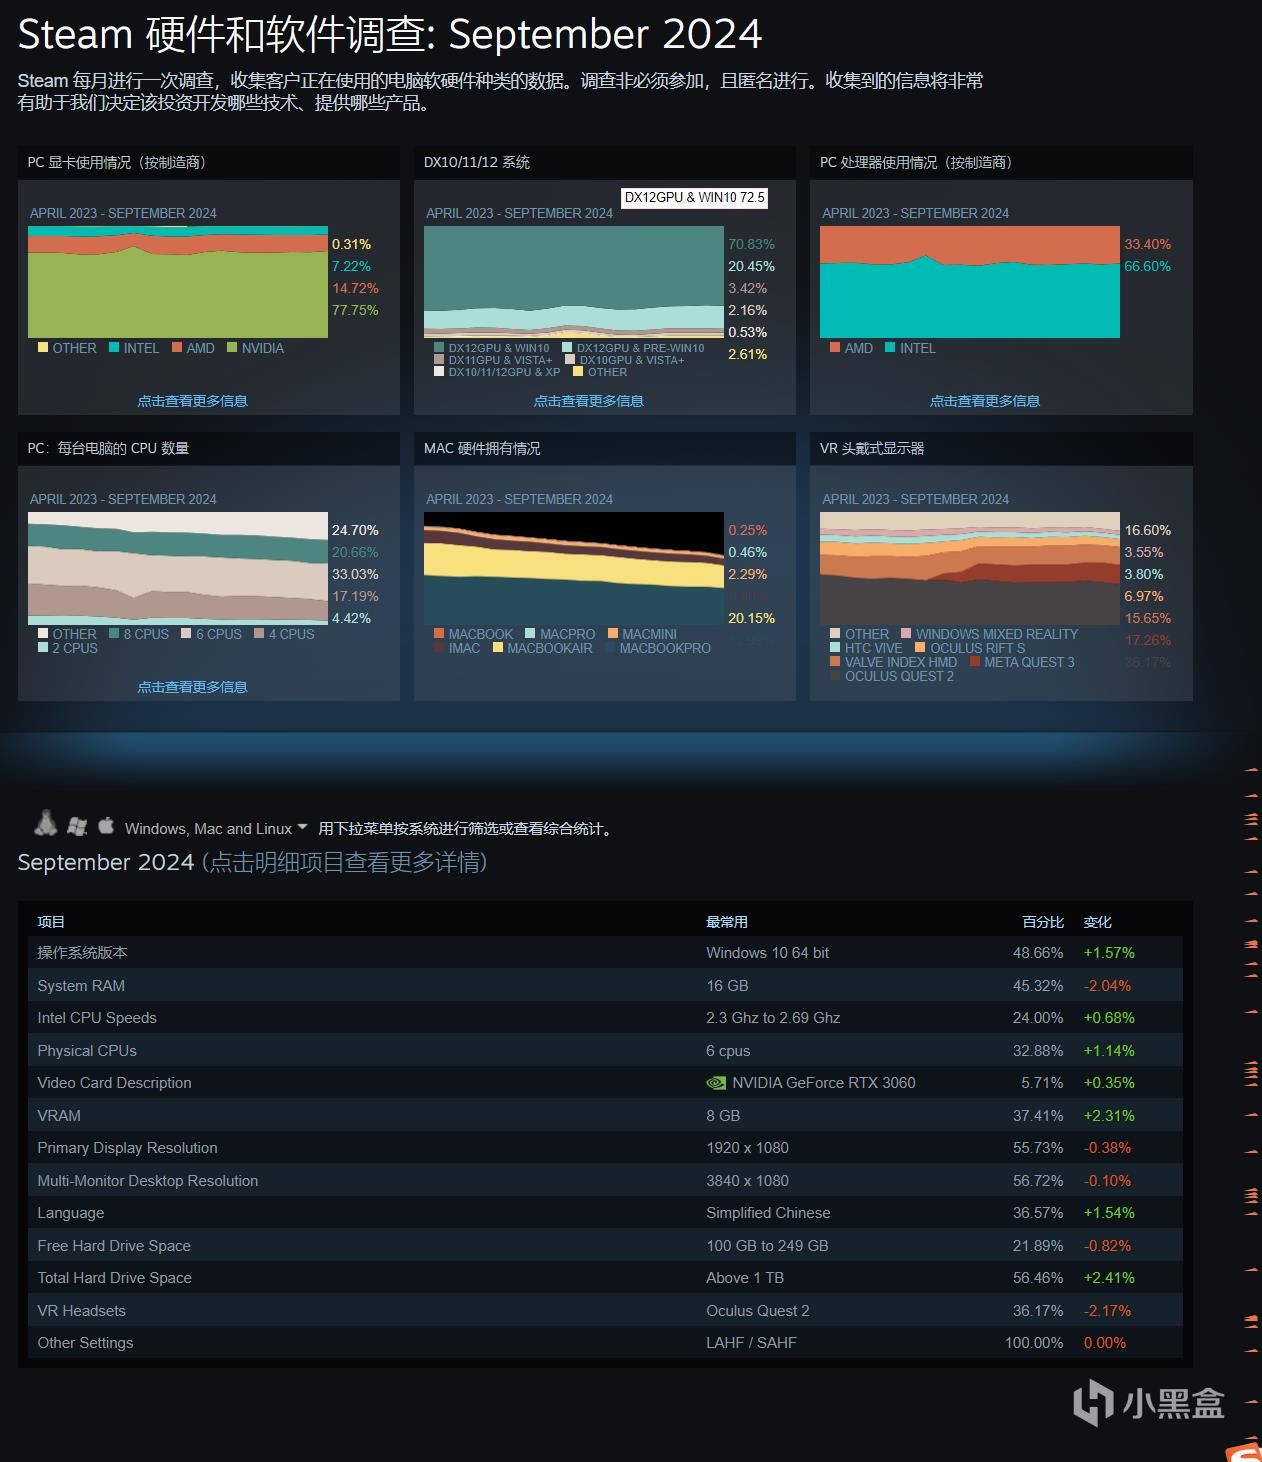Open the System RAM row
Image resolution: width=1262 pixels, height=1462 pixels.
click(x=606, y=985)
